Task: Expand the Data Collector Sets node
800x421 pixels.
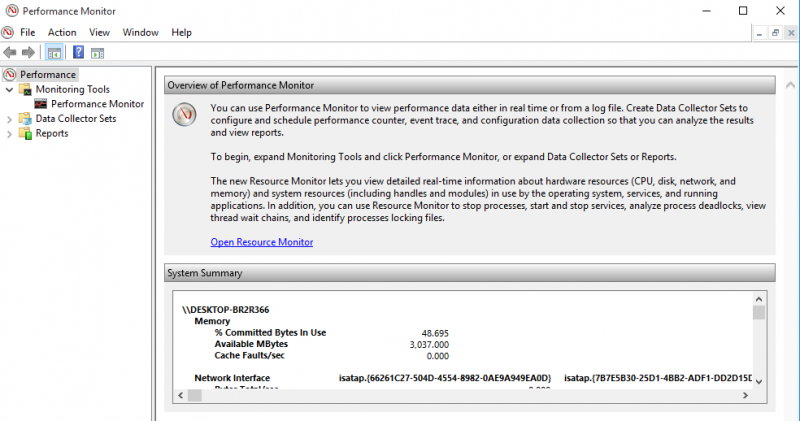Action: (x=9, y=119)
